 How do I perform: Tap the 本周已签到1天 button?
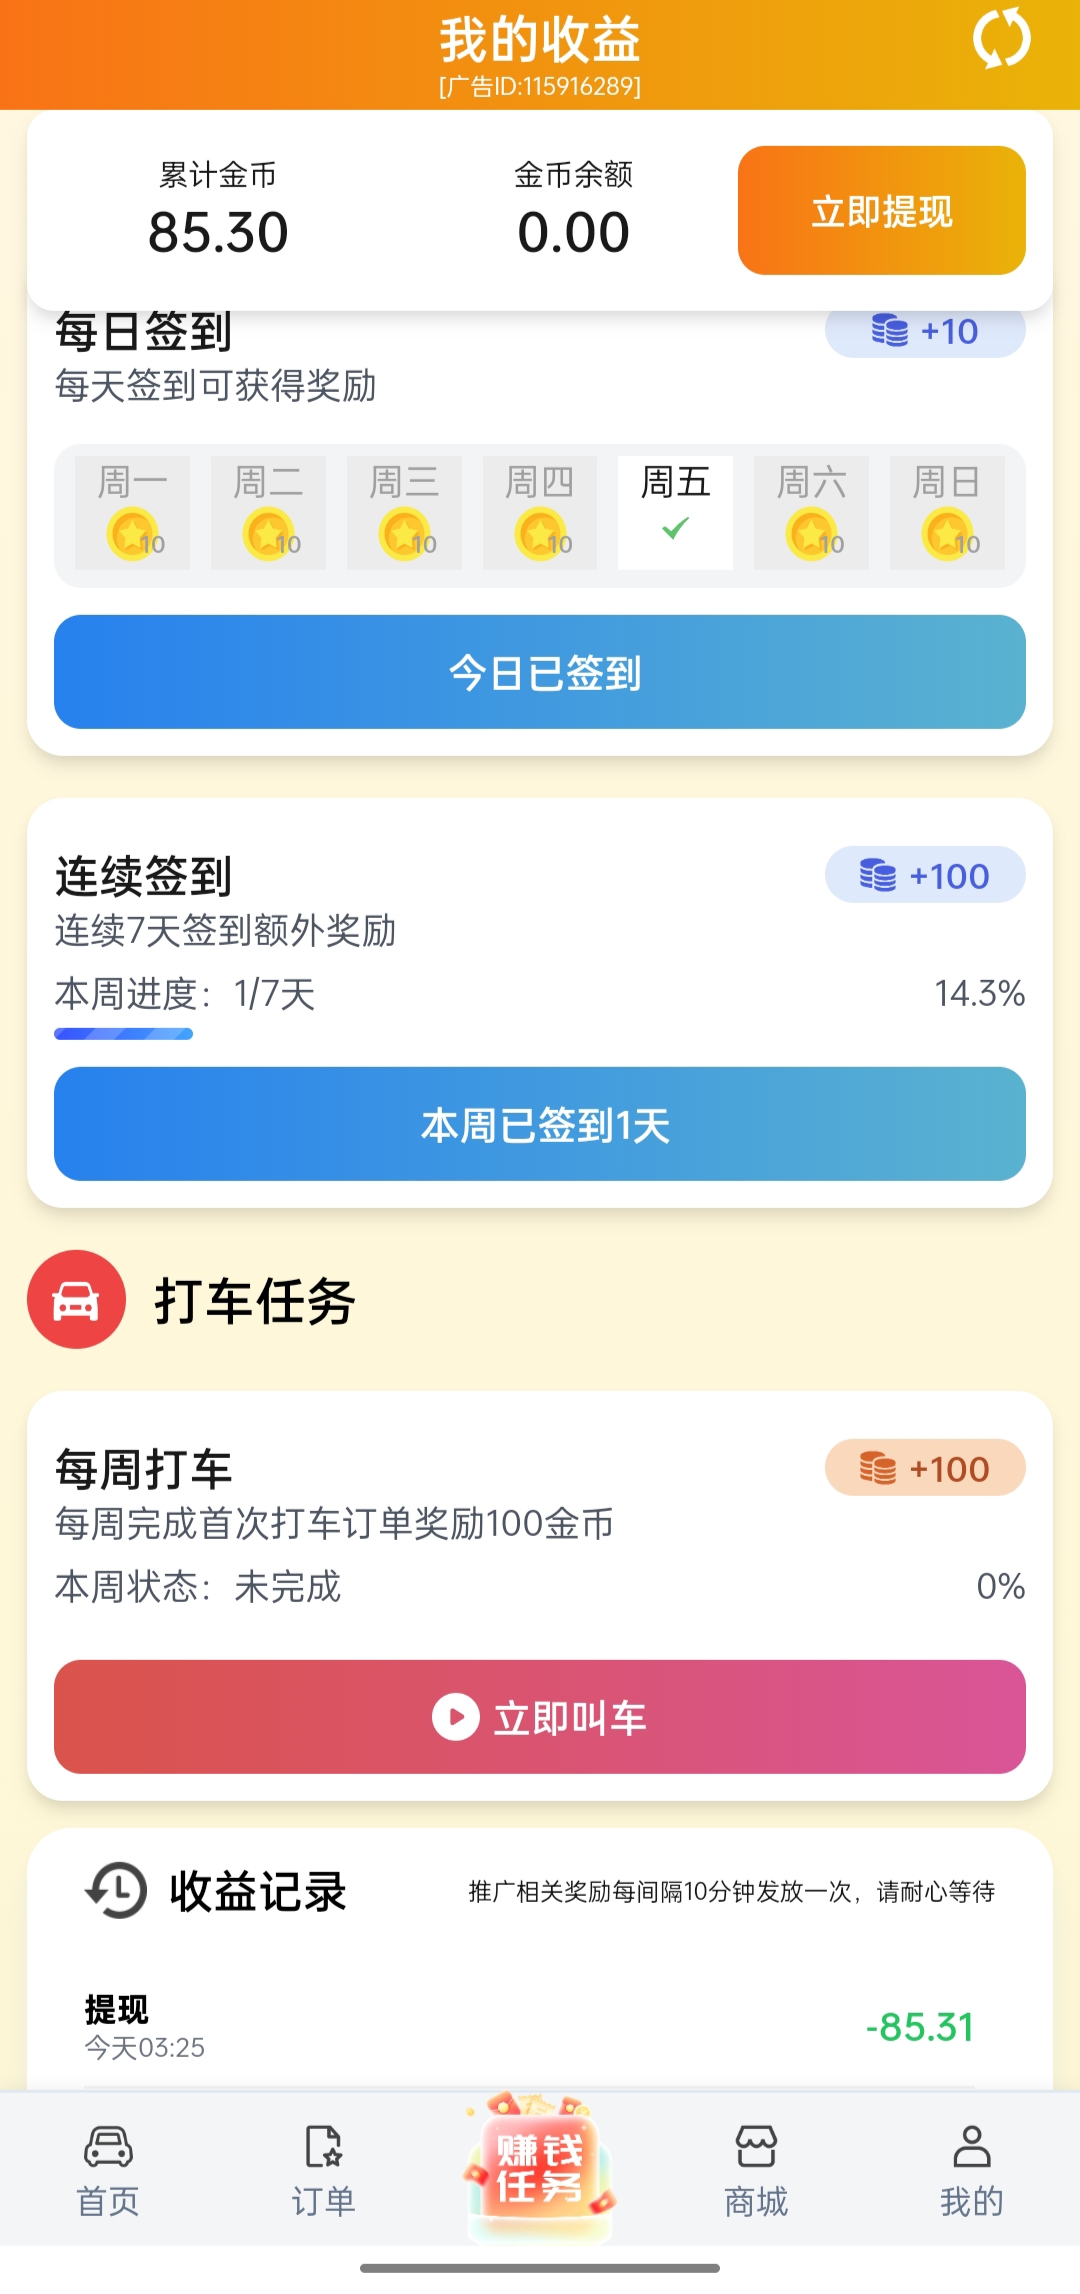(x=540, y=1124)
